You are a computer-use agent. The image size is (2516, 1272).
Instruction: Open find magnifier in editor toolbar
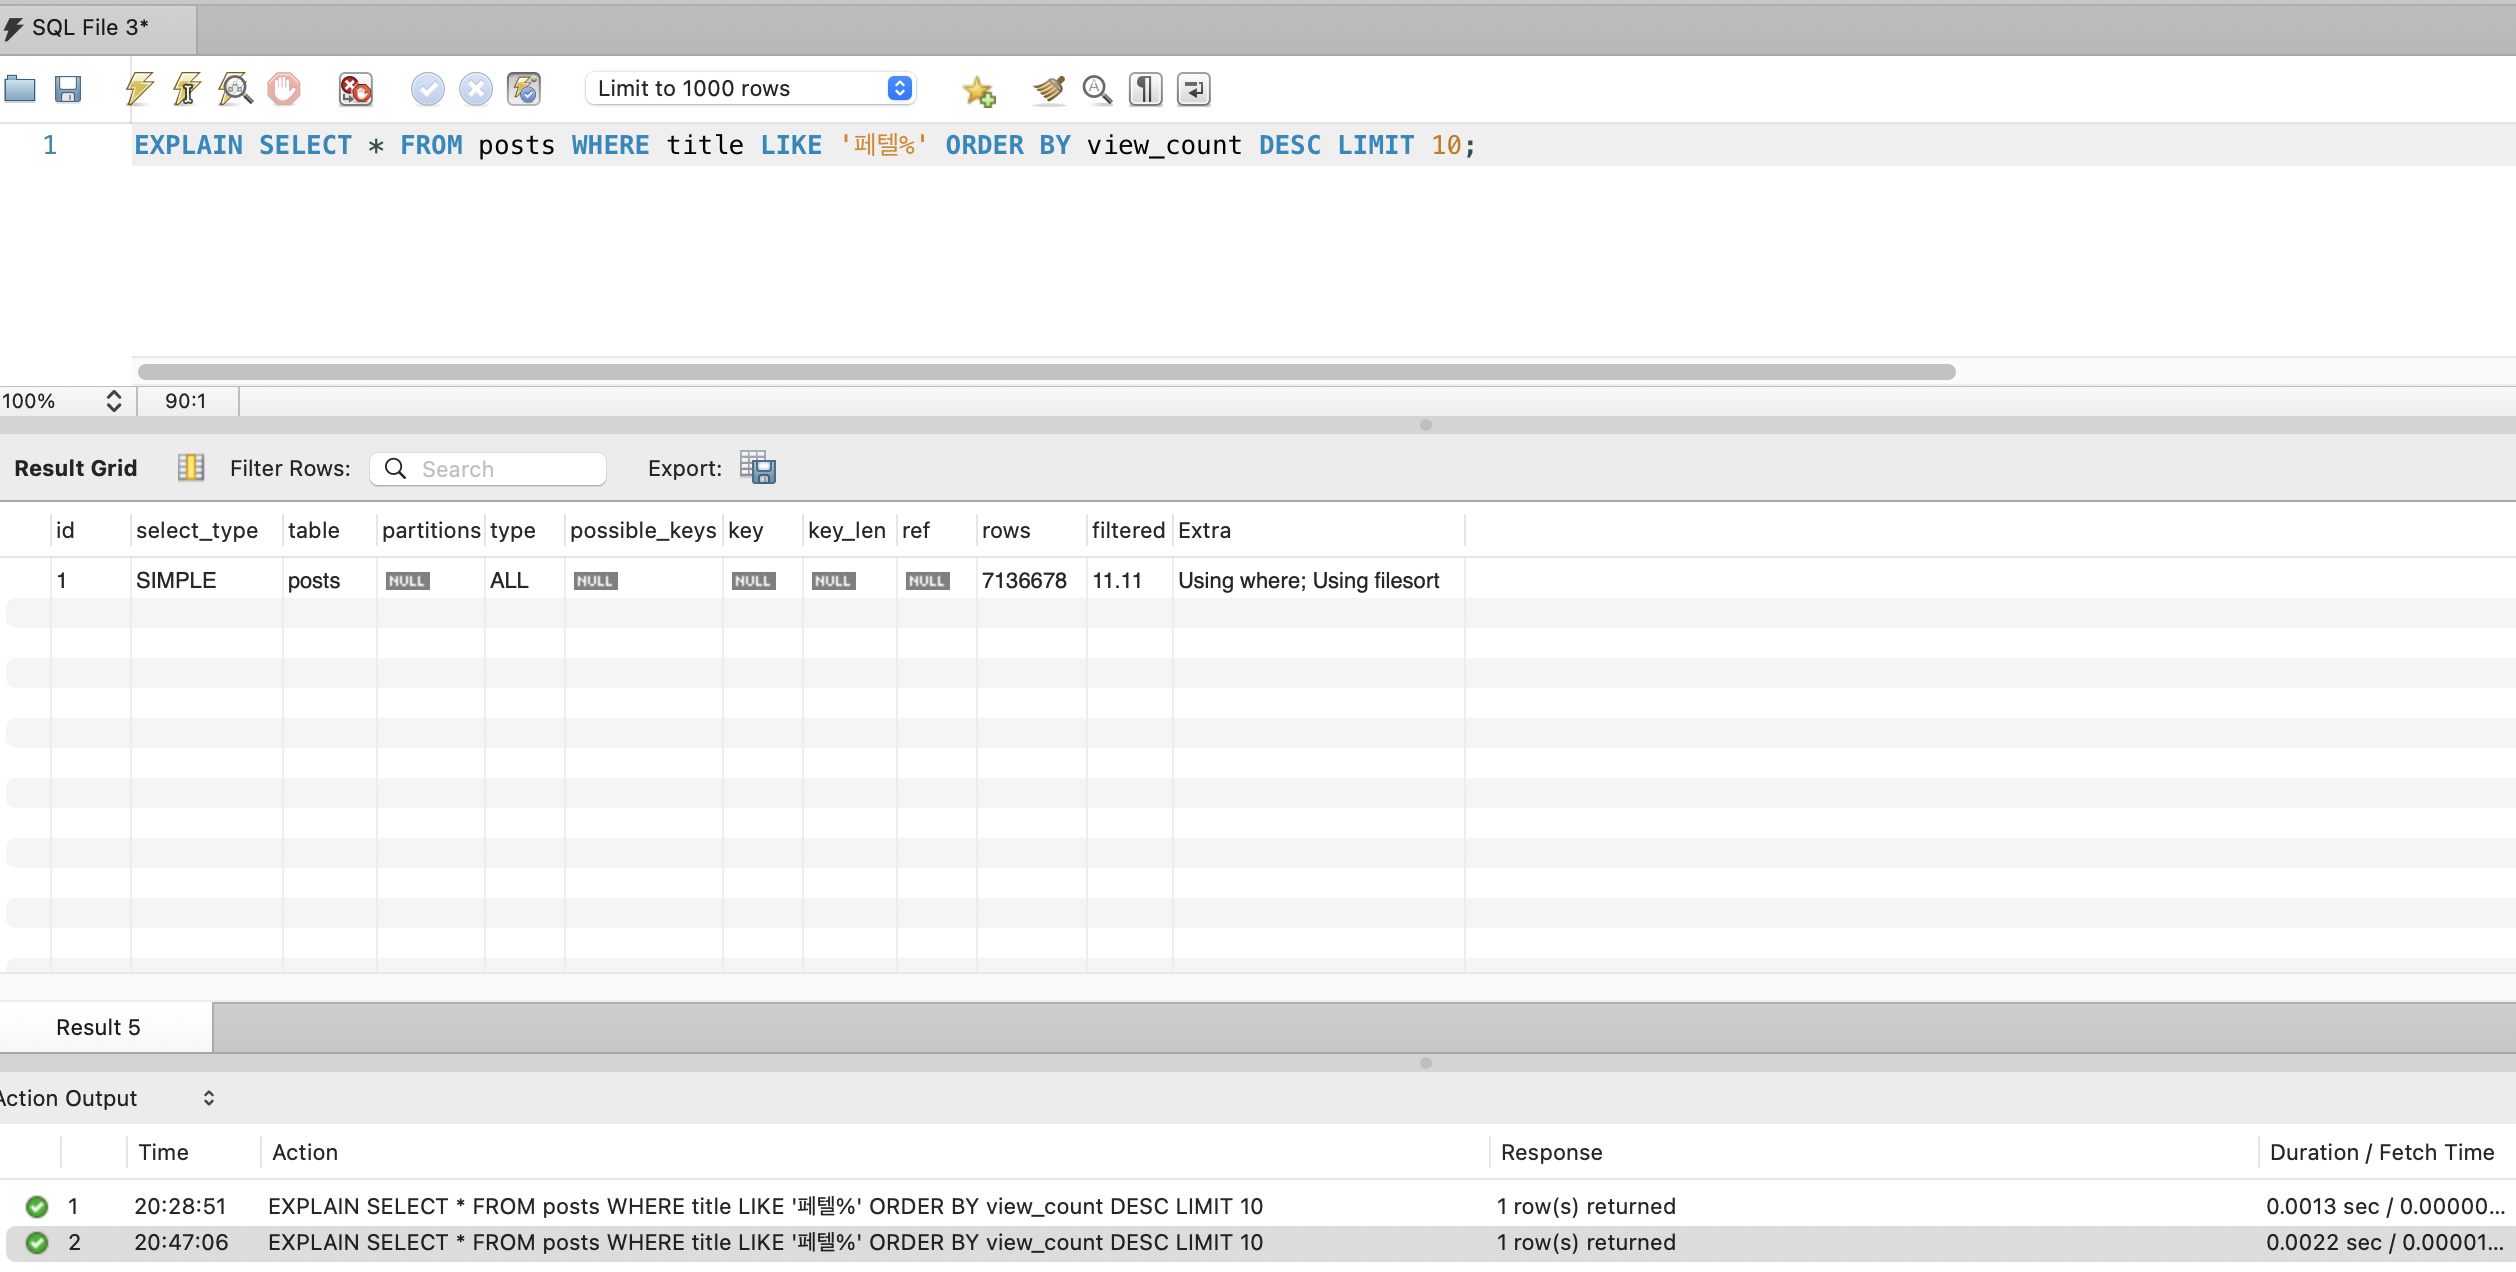pyautogui.click(x=1097, y=89)
